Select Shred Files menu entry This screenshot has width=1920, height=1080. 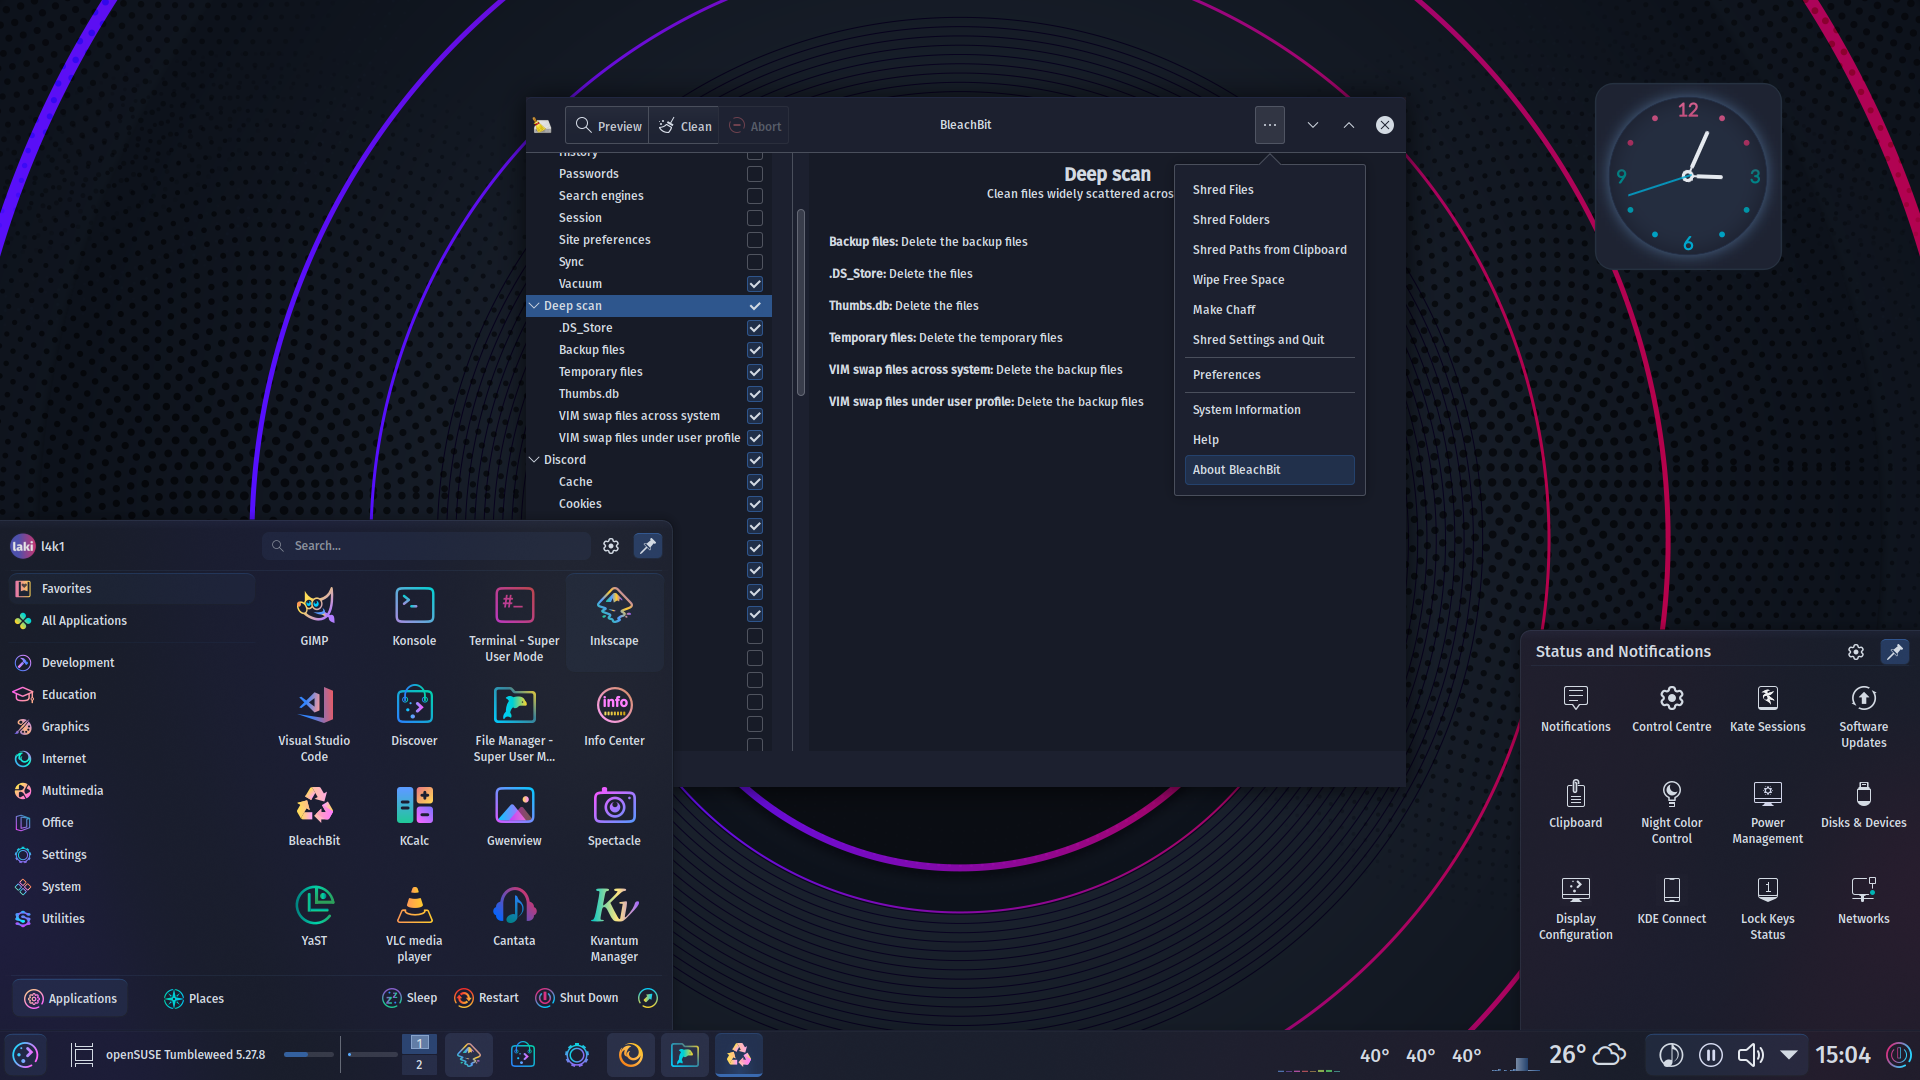pos(1269,190)
